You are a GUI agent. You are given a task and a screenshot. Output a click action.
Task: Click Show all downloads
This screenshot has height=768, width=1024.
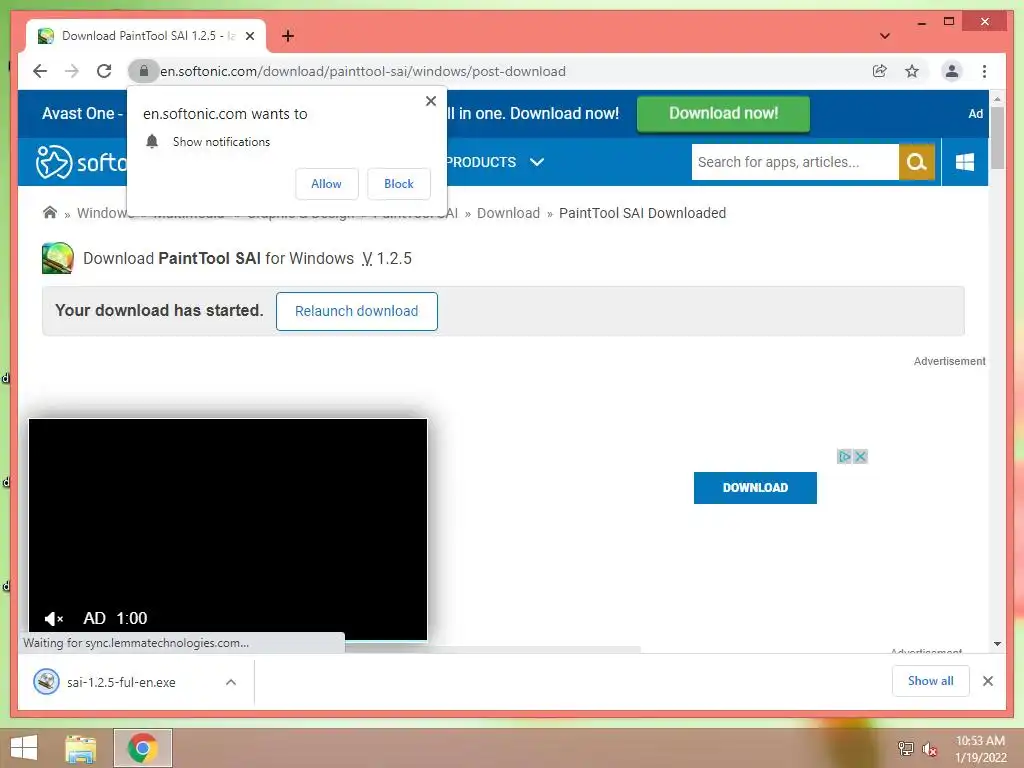pyautogui.click(x=931, y=681)
